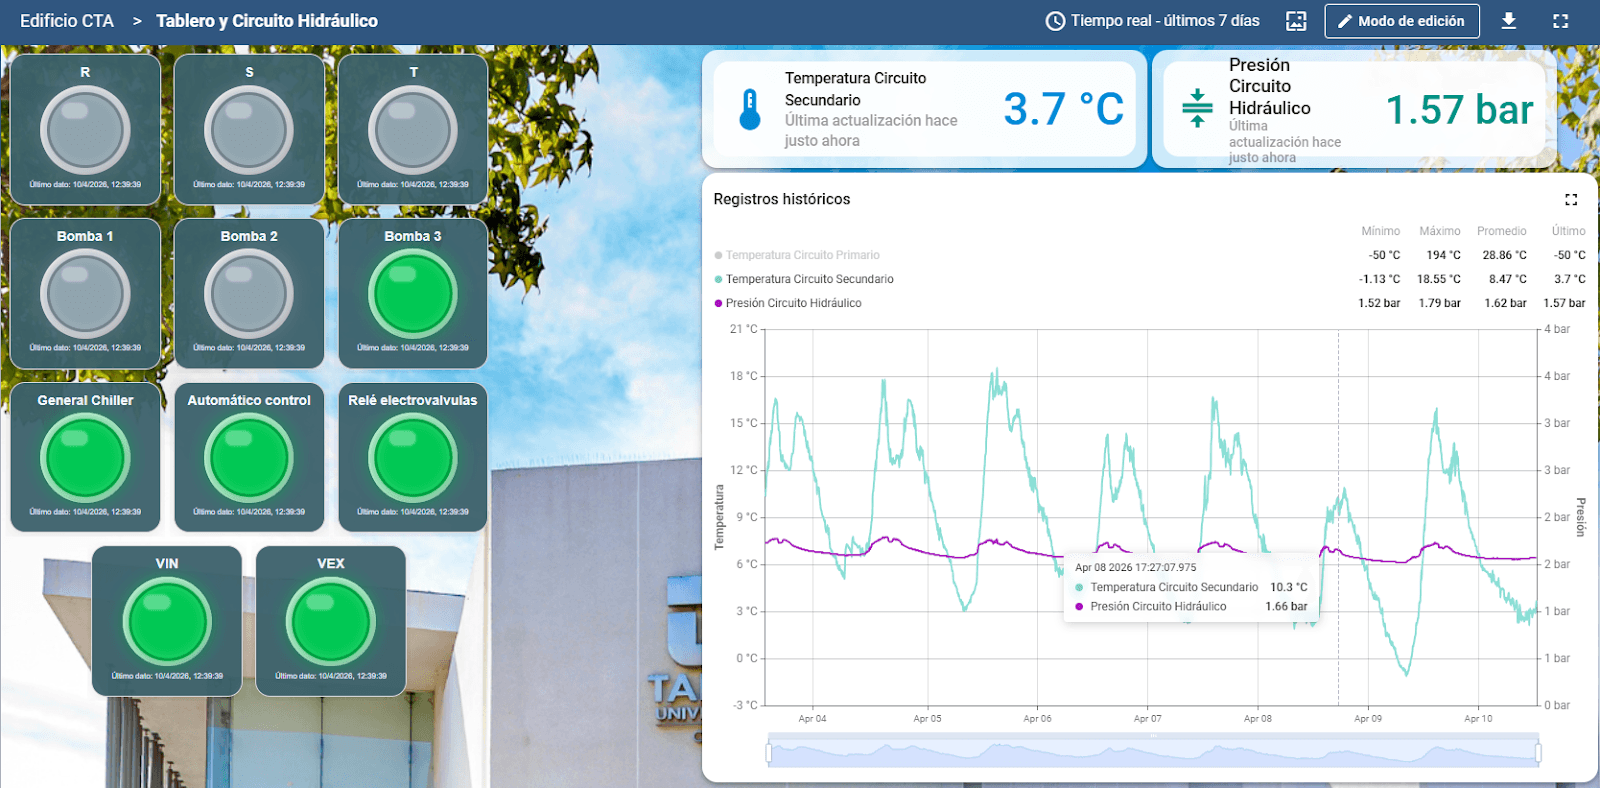
Task: Click the Temperatura Circuito Secundario card title
Action: point(856,89)
